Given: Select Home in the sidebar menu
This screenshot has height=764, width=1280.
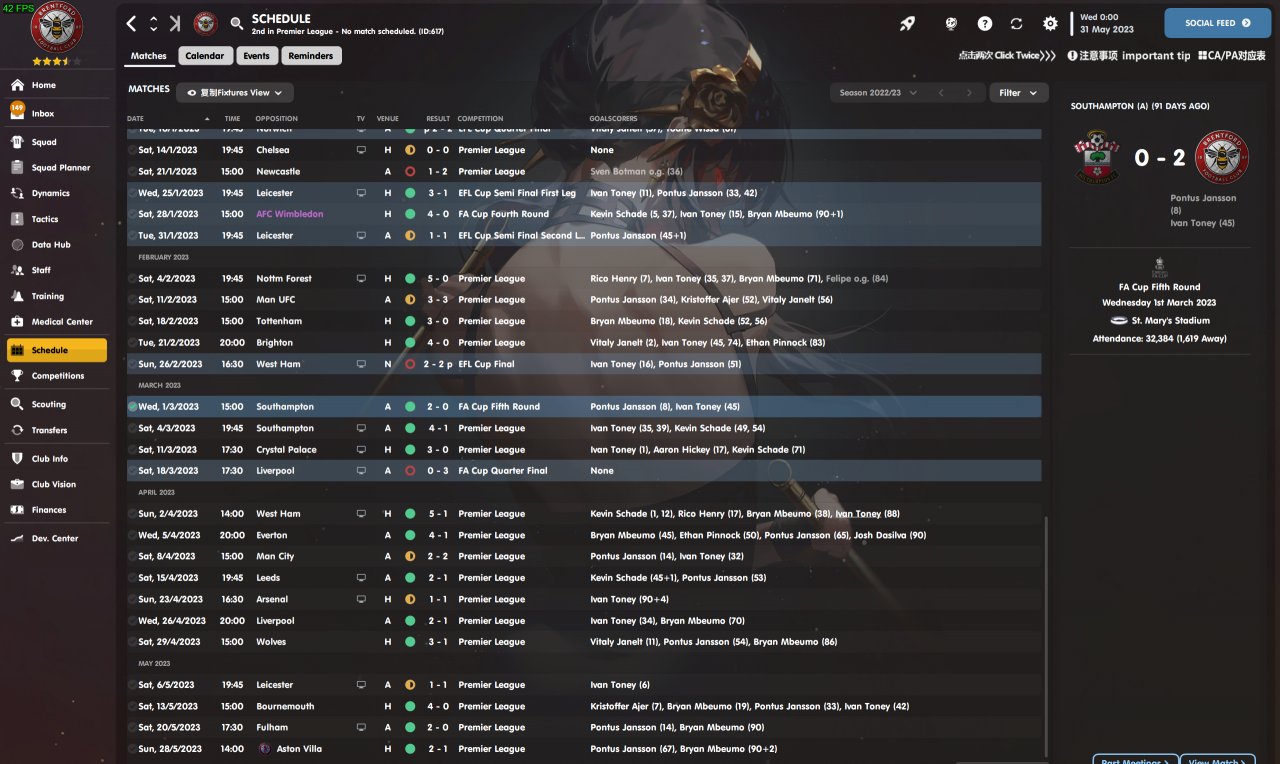Looking at the screenshot, I should pyautogui.click(x=55, y=85).
